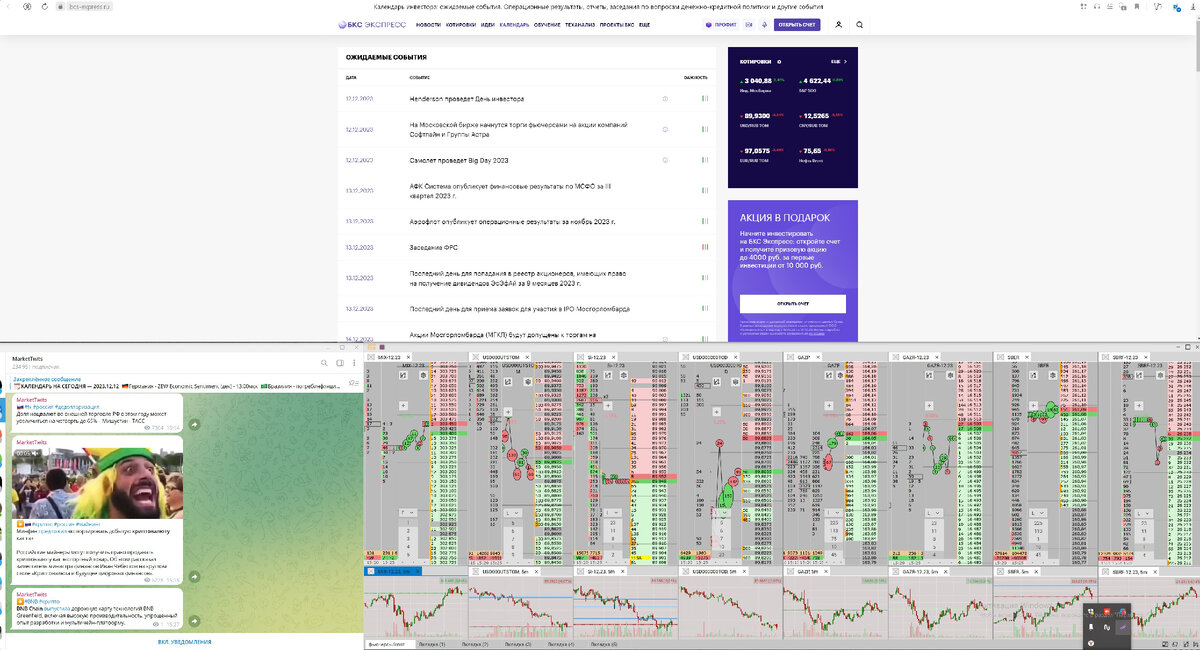Open the Telegram three-dot menu for MarketTwits

[x=355, y=361]
